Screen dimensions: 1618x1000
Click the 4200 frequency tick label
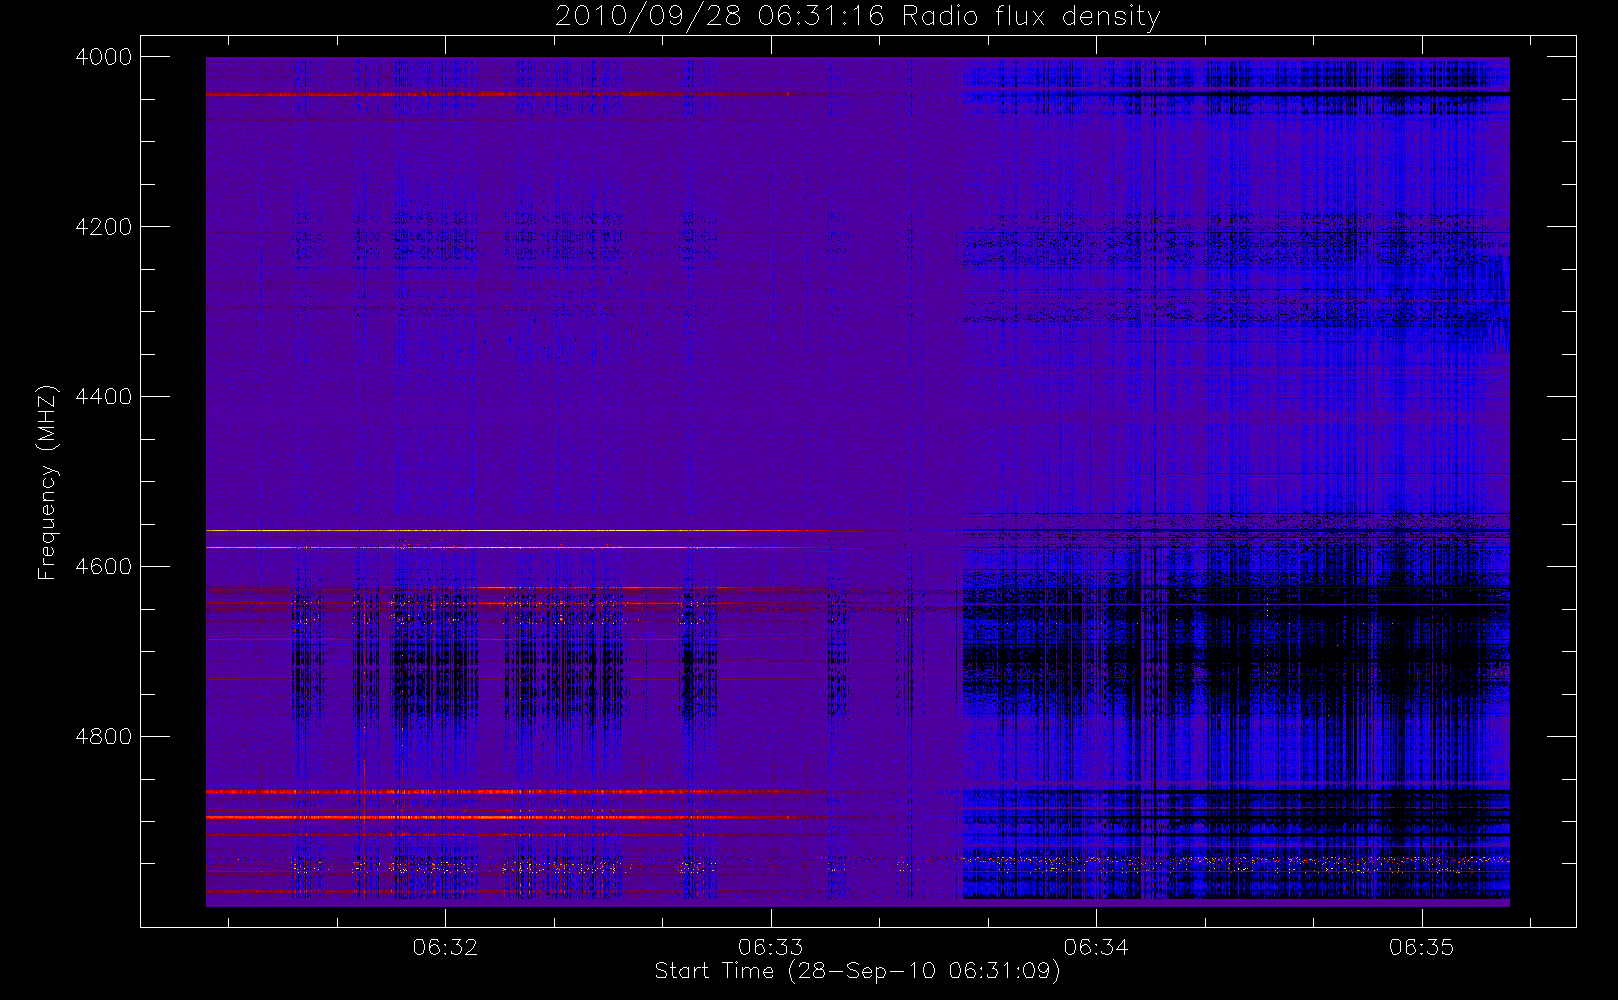point(103,227)
